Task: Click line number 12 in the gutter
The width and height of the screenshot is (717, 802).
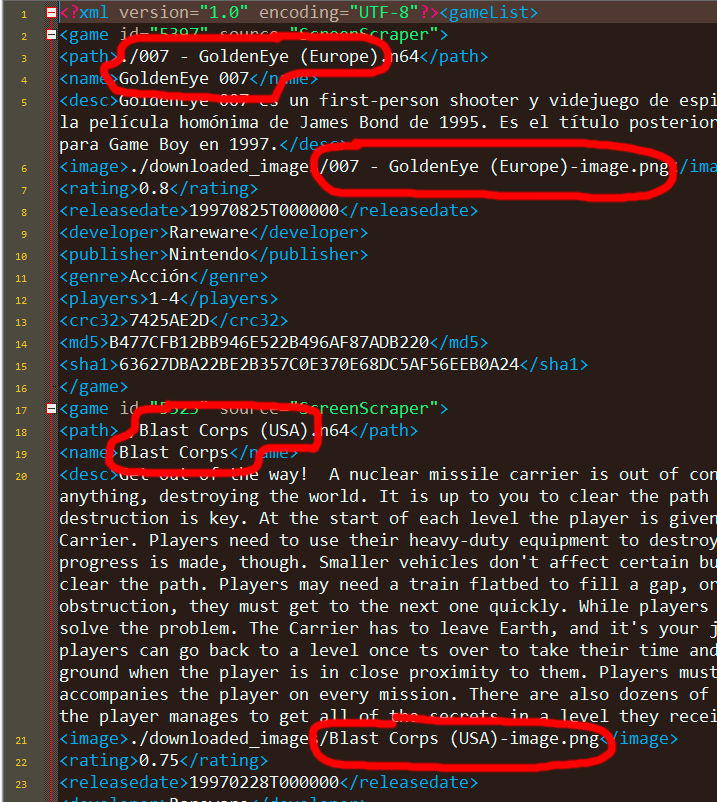Action: pyautogui.click(x=21, y=300)
